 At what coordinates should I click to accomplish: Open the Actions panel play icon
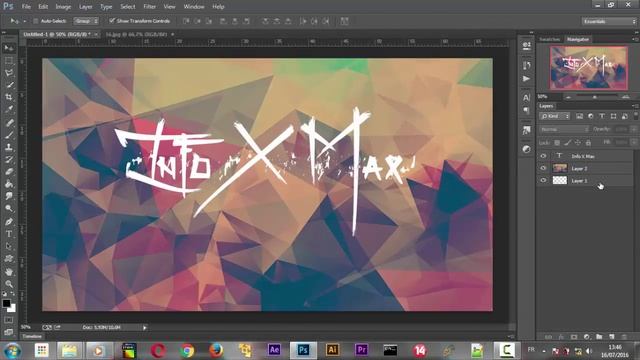(526, 78)
